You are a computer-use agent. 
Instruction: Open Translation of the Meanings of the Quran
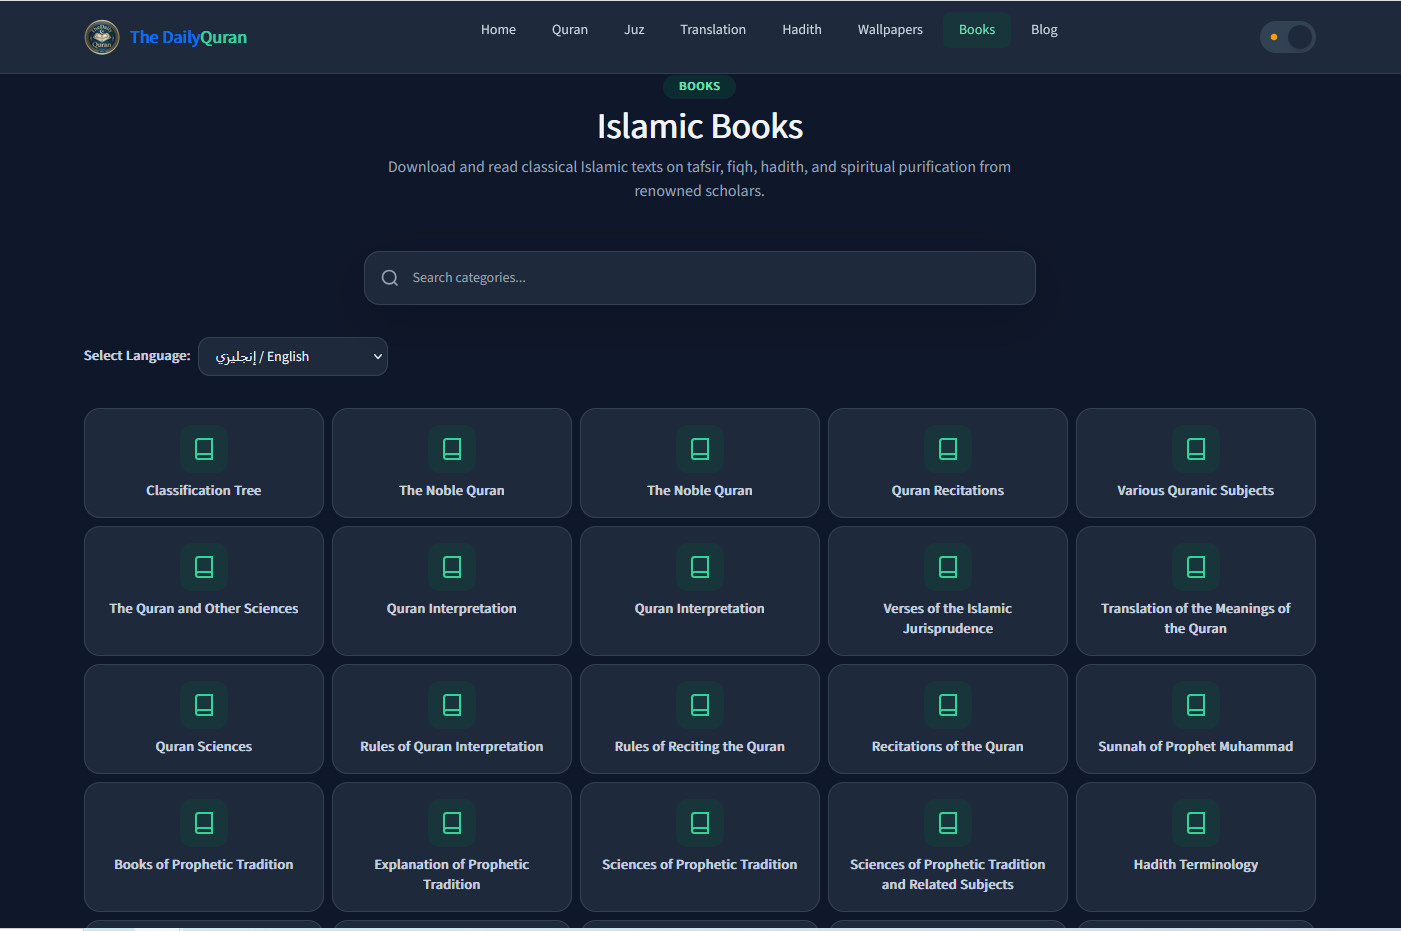coord(1196,591)
